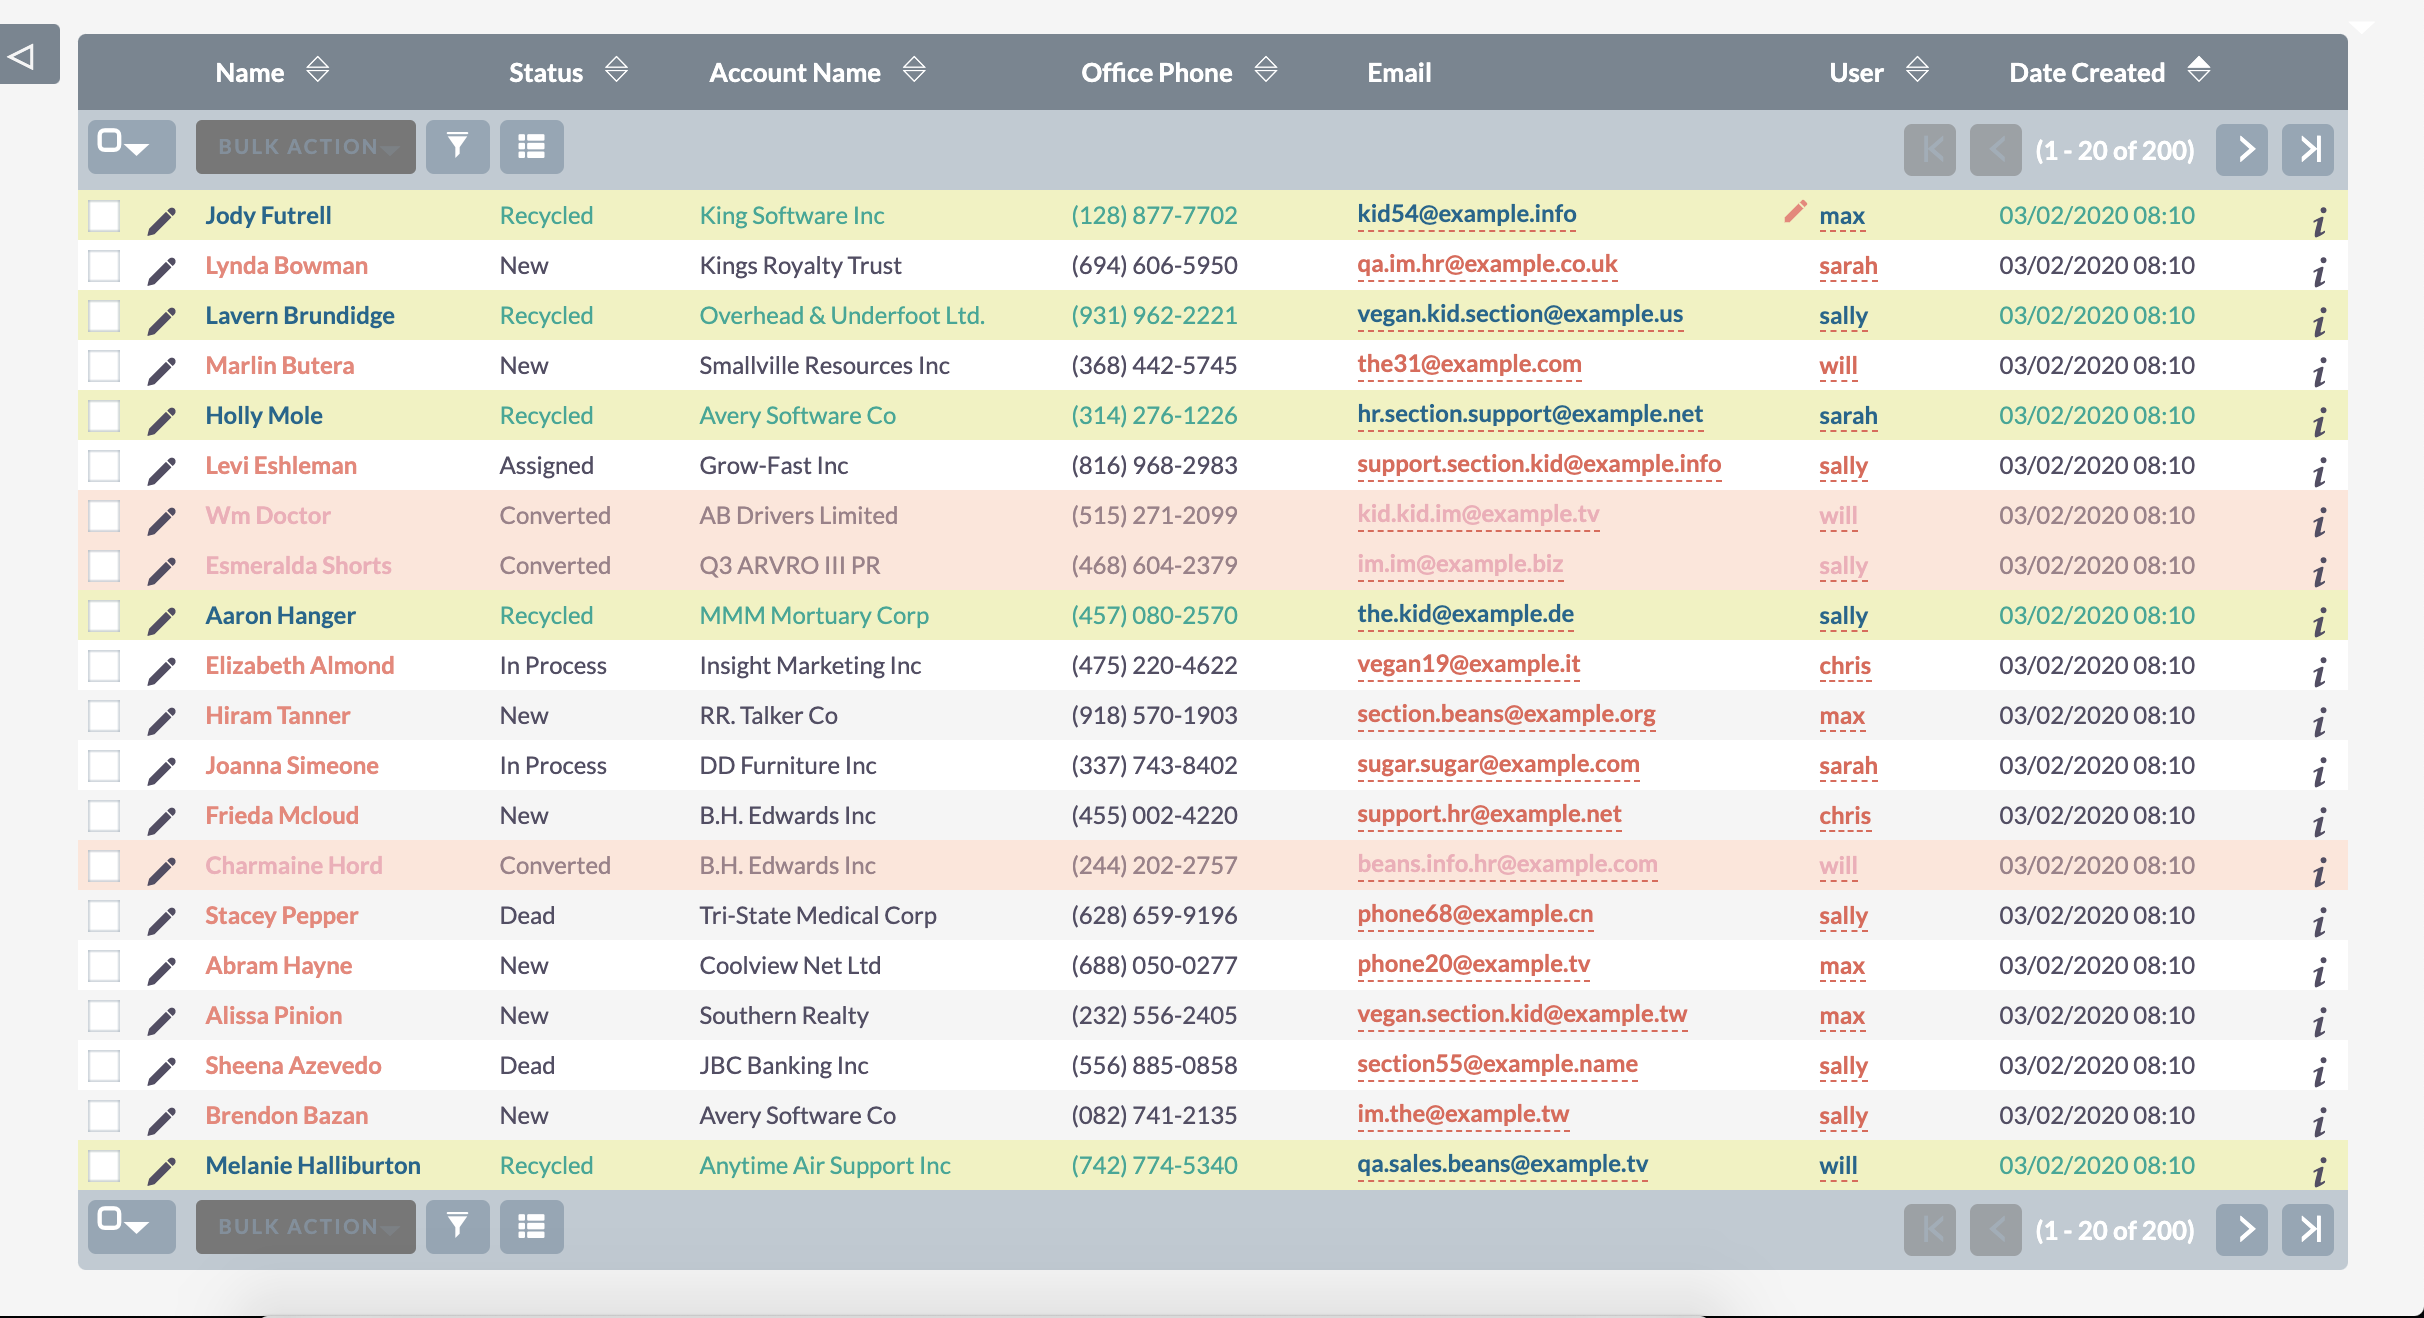Inline edit the user 'max' via red pencil
Screen dimensions: 2424x1318
tap(1793, 211)
